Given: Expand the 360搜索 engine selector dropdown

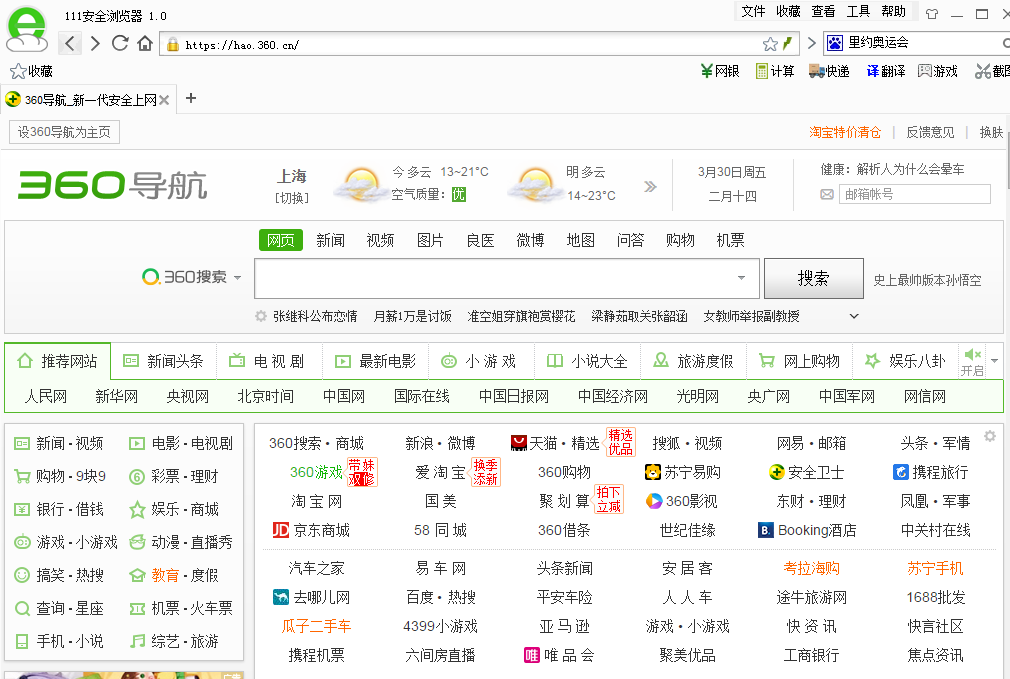Looking at the screenshot, I should pos(238,278).
